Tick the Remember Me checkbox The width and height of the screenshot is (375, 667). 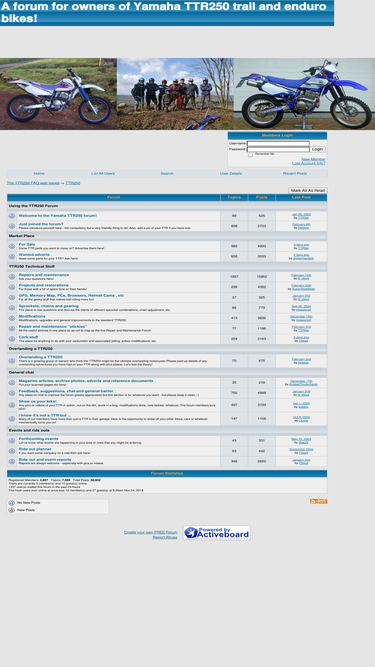click(250, 155)
